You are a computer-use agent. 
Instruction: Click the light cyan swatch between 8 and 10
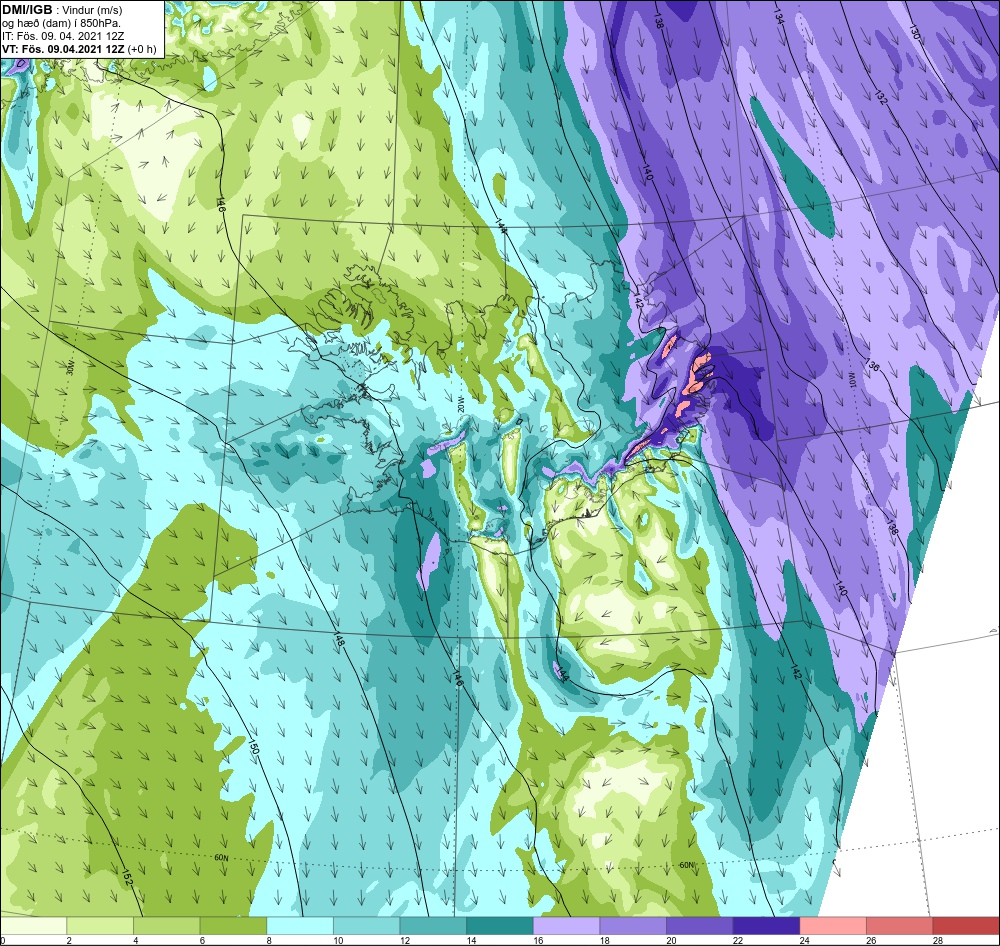[300, 926]
